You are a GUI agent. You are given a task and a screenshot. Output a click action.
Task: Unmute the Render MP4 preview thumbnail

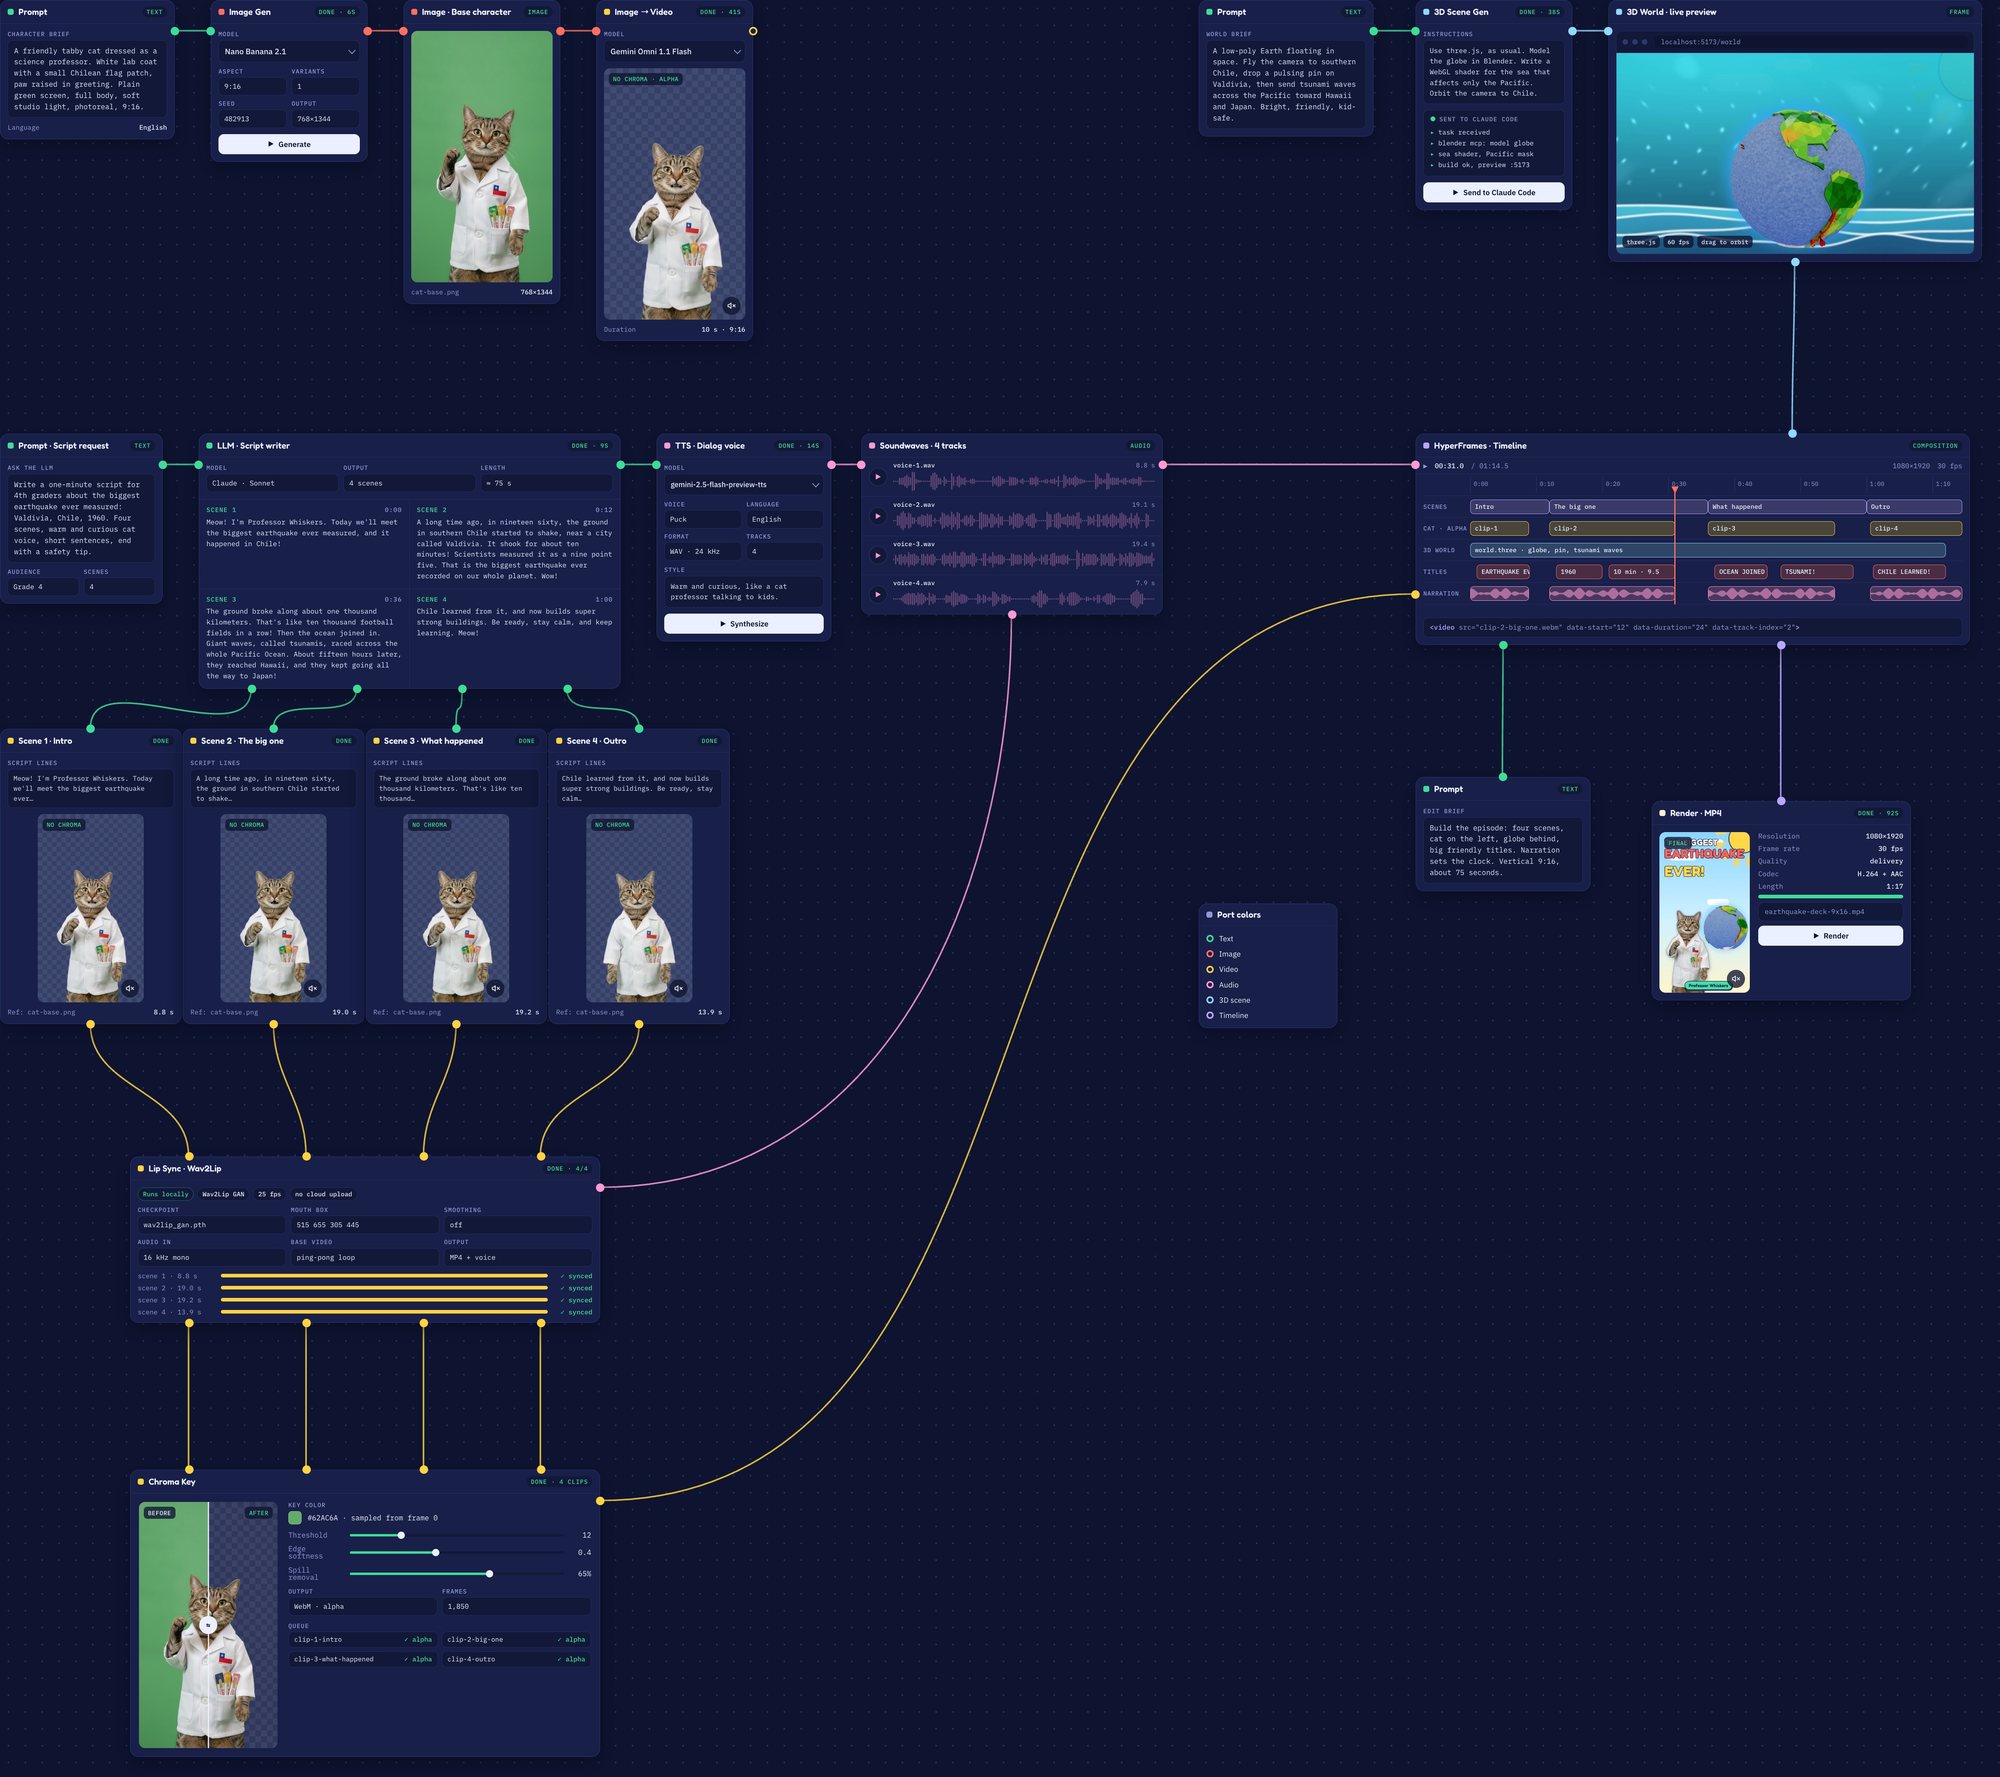(x=1736, y=978)
